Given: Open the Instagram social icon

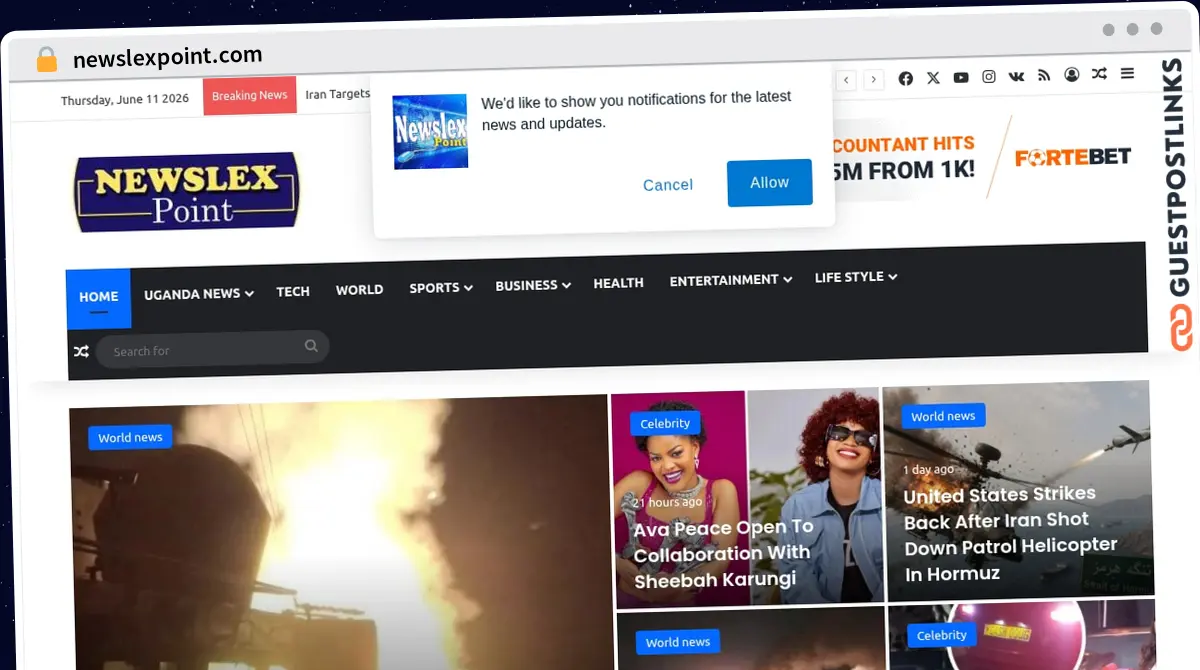Looking at the screenshot, I should (989, 77).
